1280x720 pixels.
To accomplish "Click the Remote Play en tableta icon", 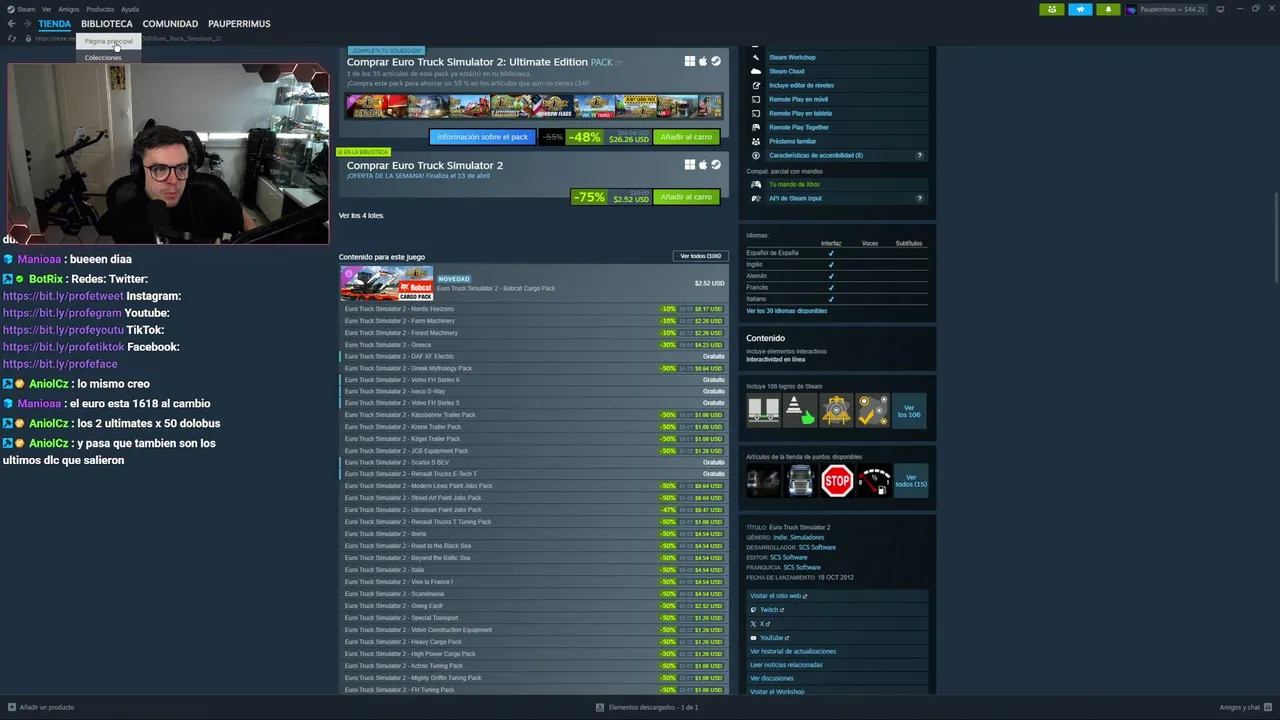I will point(756,113).
